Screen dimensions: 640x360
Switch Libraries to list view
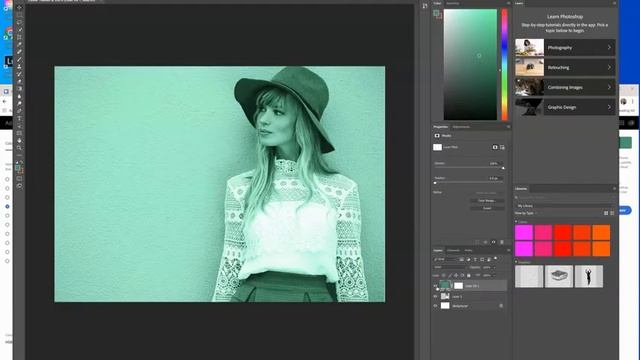[612, 213]
